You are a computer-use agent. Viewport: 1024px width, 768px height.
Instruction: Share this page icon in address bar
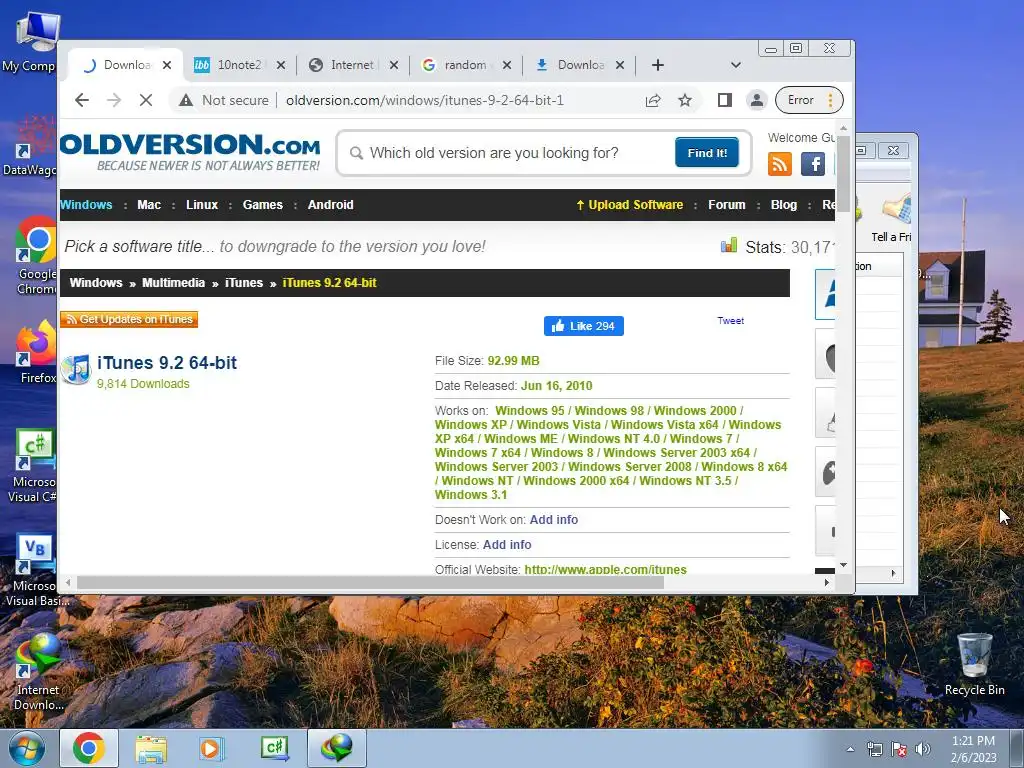[x=652, y=100]
